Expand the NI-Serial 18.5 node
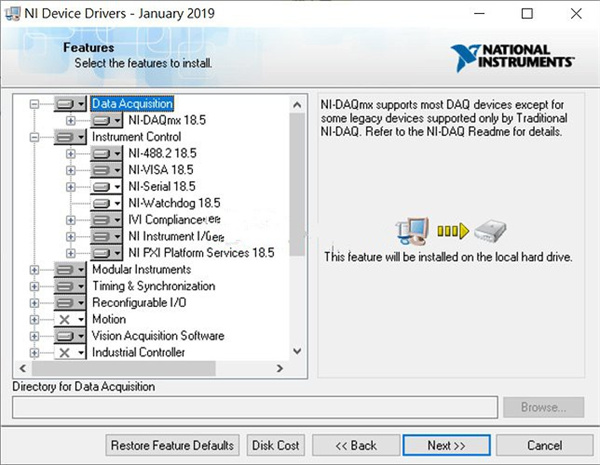Screen dimensions: 600x465 [x=70, y=187]
